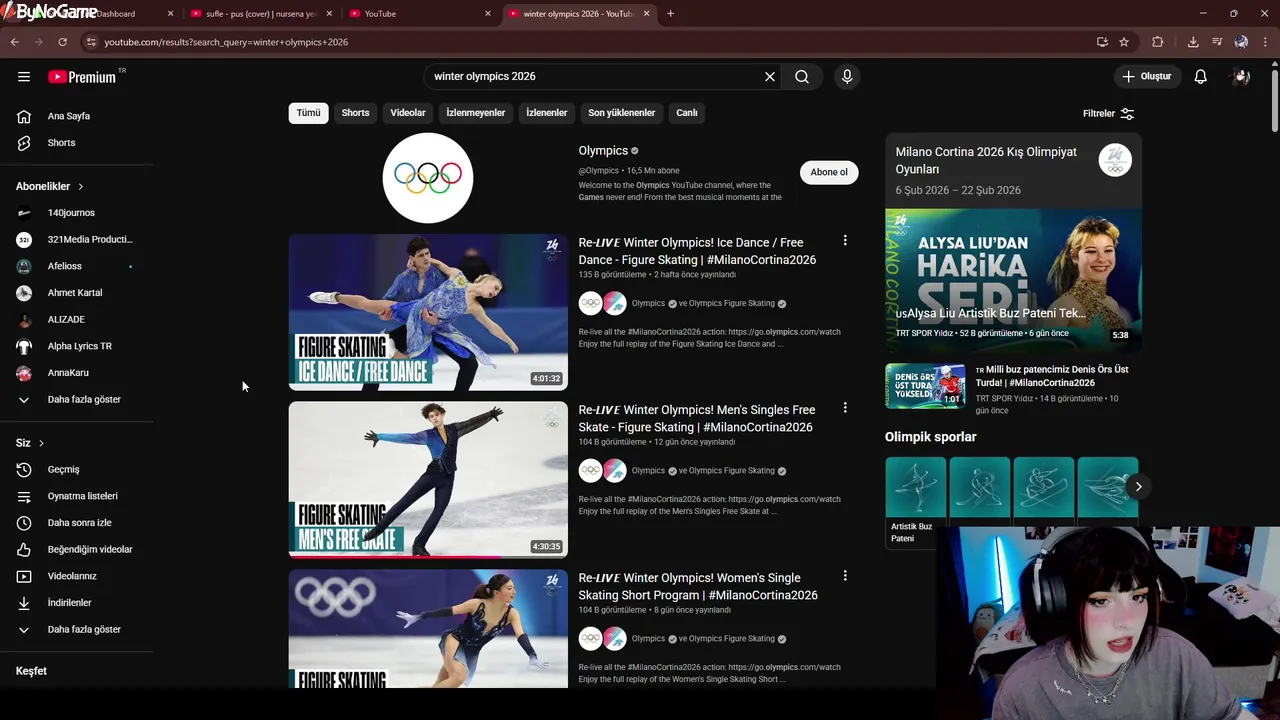Start voice search with microphone icon
The image size is (1280, 720).
[847, 76]
